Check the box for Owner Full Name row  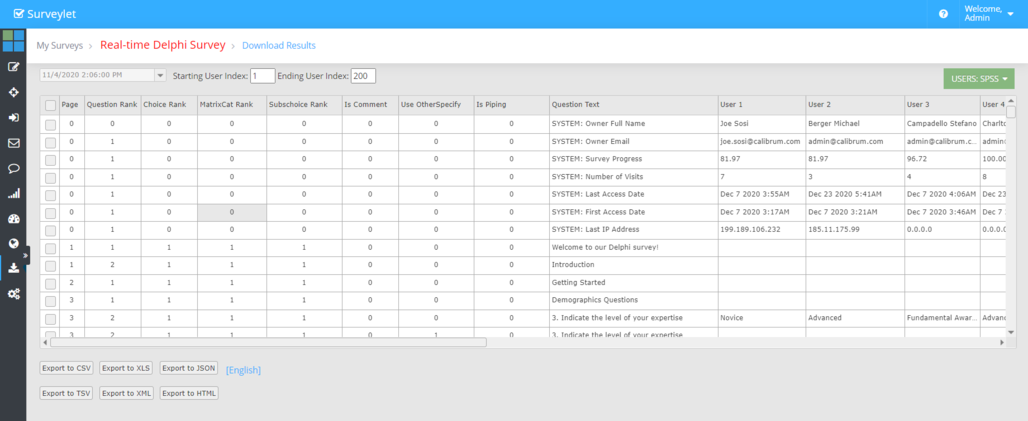pyautogui.click(x=50, y=123)
